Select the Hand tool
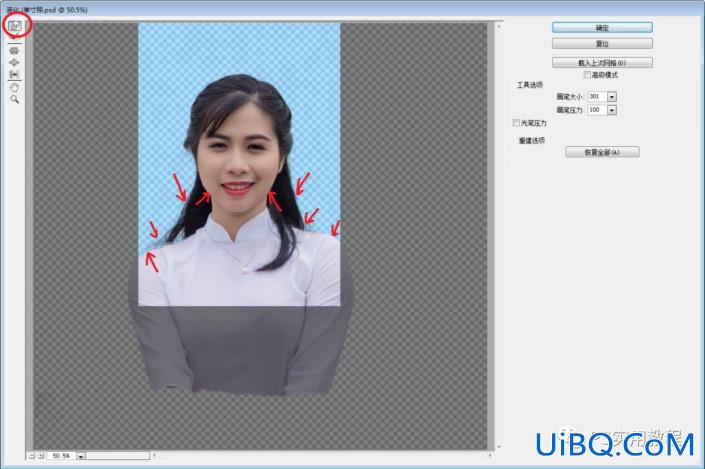Screen dimensions: 705x469 [14, 87]
